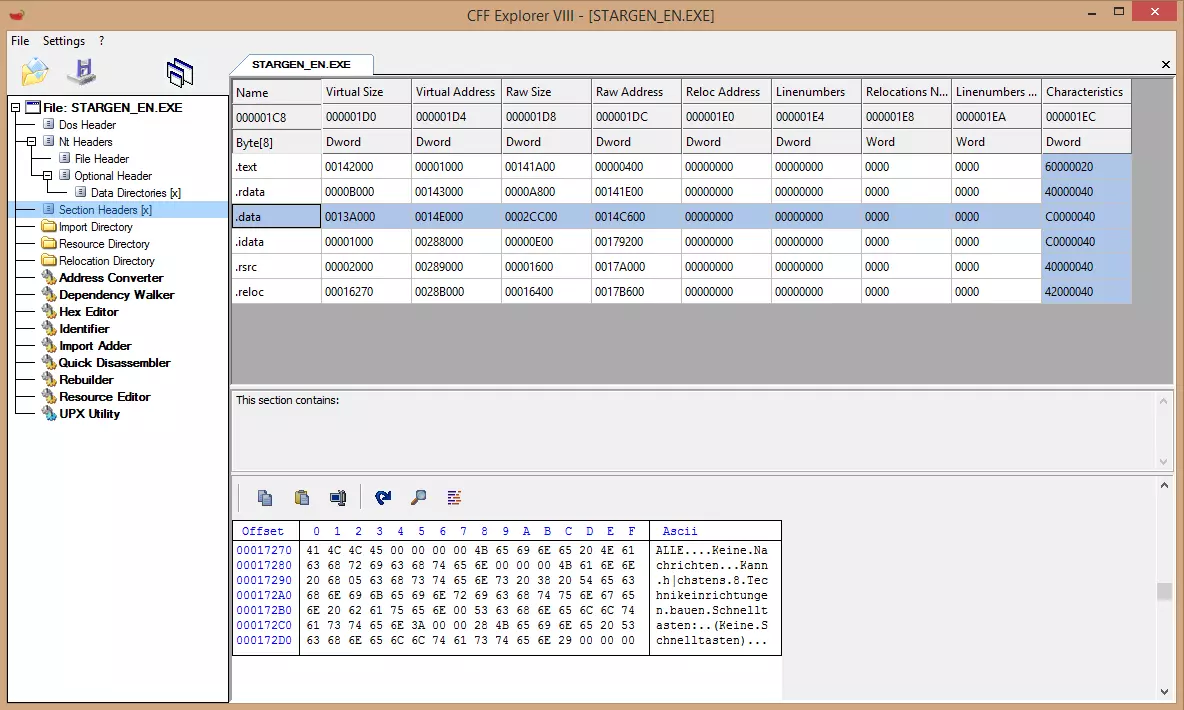Collapse the File: STARGEN_EN.EXE root node
This screenshot has width=1184, height=710.
click(x=15, y=107)
